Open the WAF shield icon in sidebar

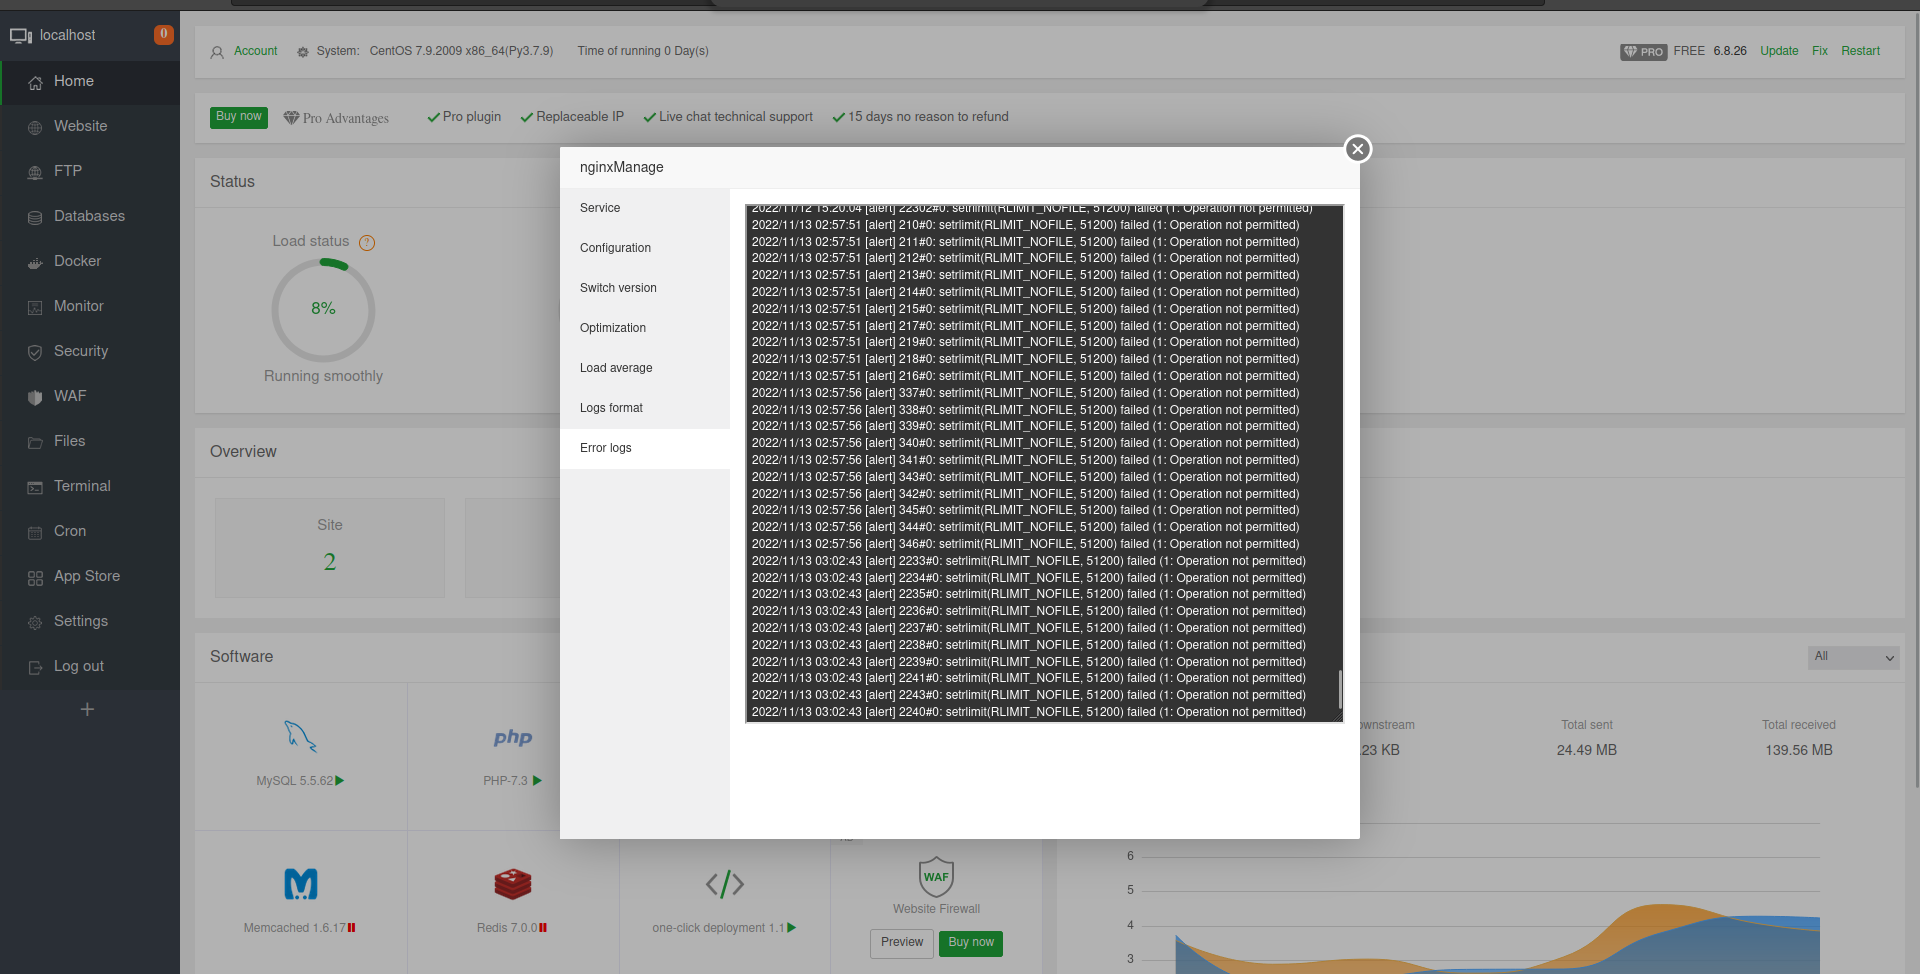[35, 397]
